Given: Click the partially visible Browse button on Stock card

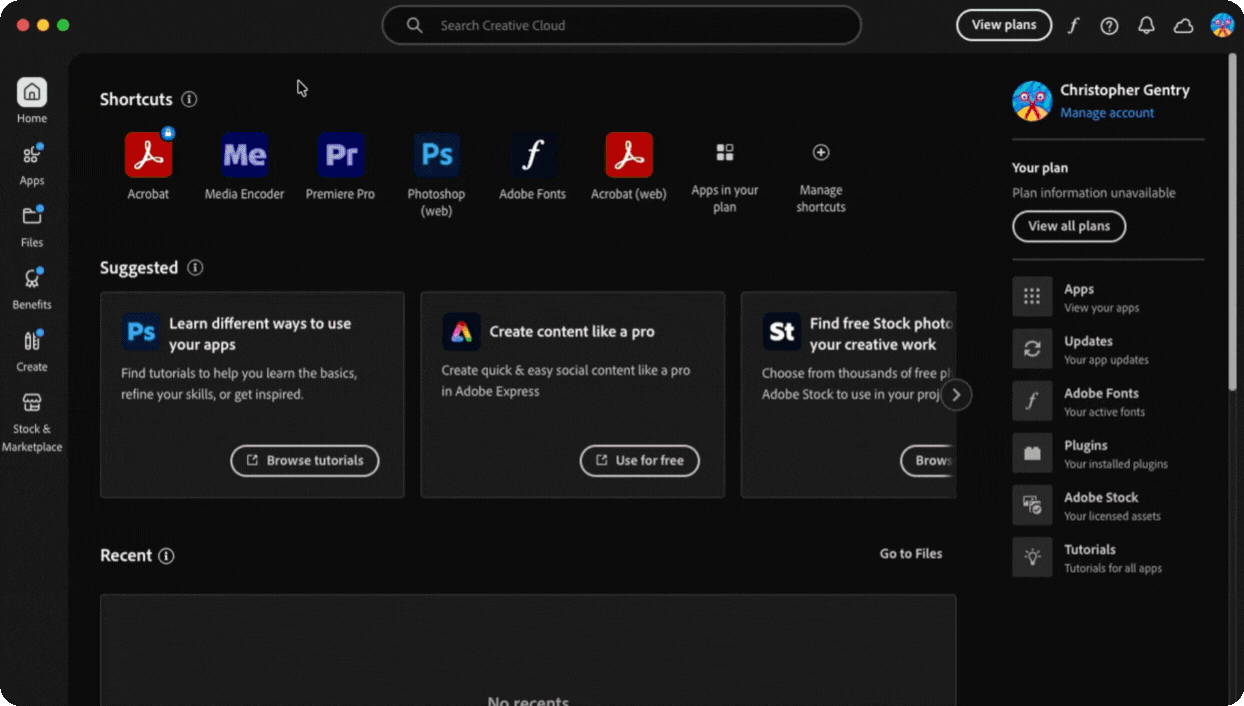Looking at the screenshot, I should coord(928,461).
